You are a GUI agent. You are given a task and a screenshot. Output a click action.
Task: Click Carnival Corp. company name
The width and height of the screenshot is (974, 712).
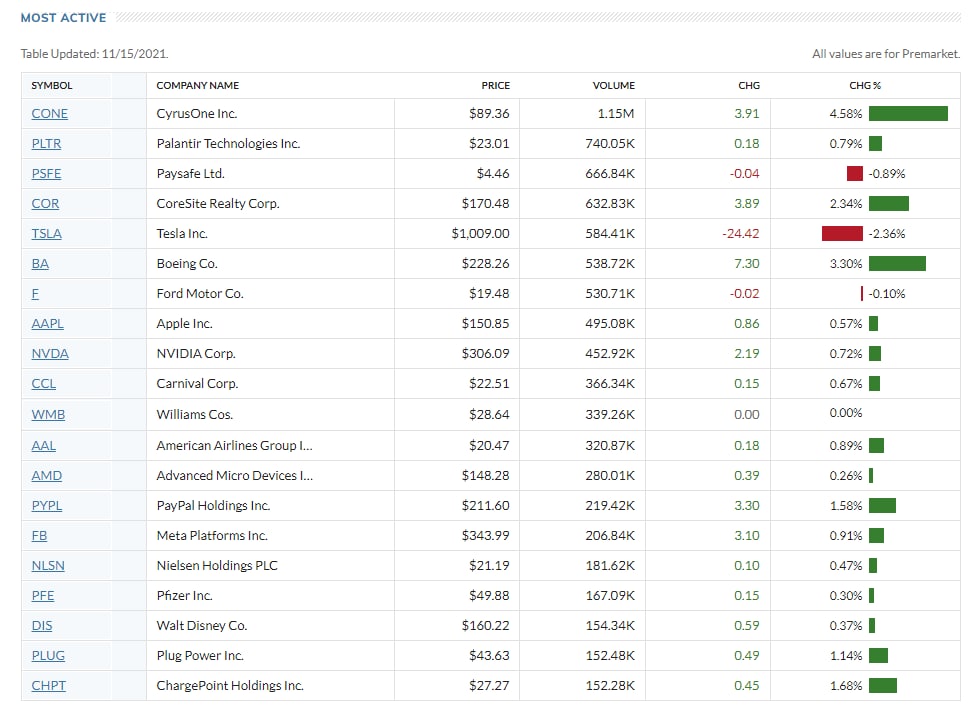(x=198, y=384)
